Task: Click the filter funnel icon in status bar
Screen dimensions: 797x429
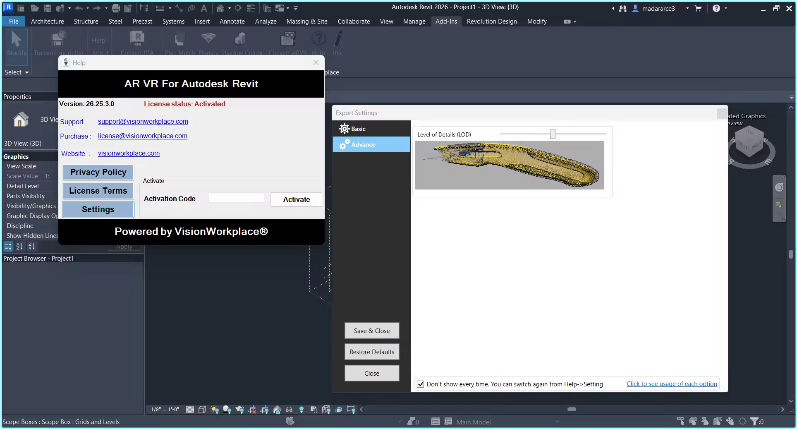Action: click(x=755, y=421)
